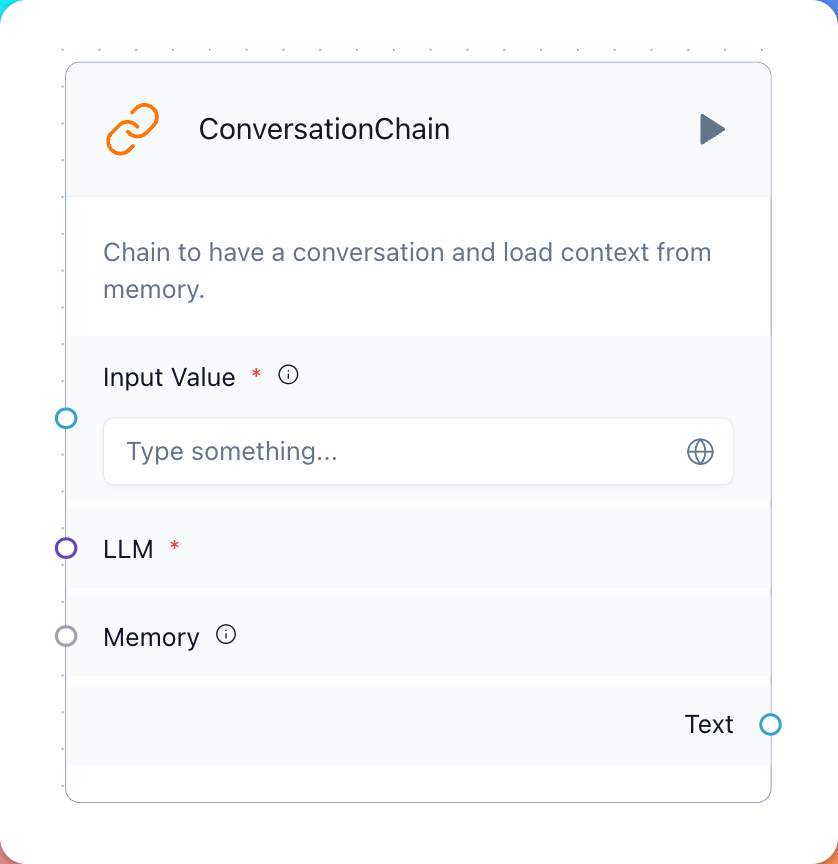The width and height of the screenshot is (838, 864).
Task: Click the Text output label
Action: pyautogui.click(x=709, y=725)
